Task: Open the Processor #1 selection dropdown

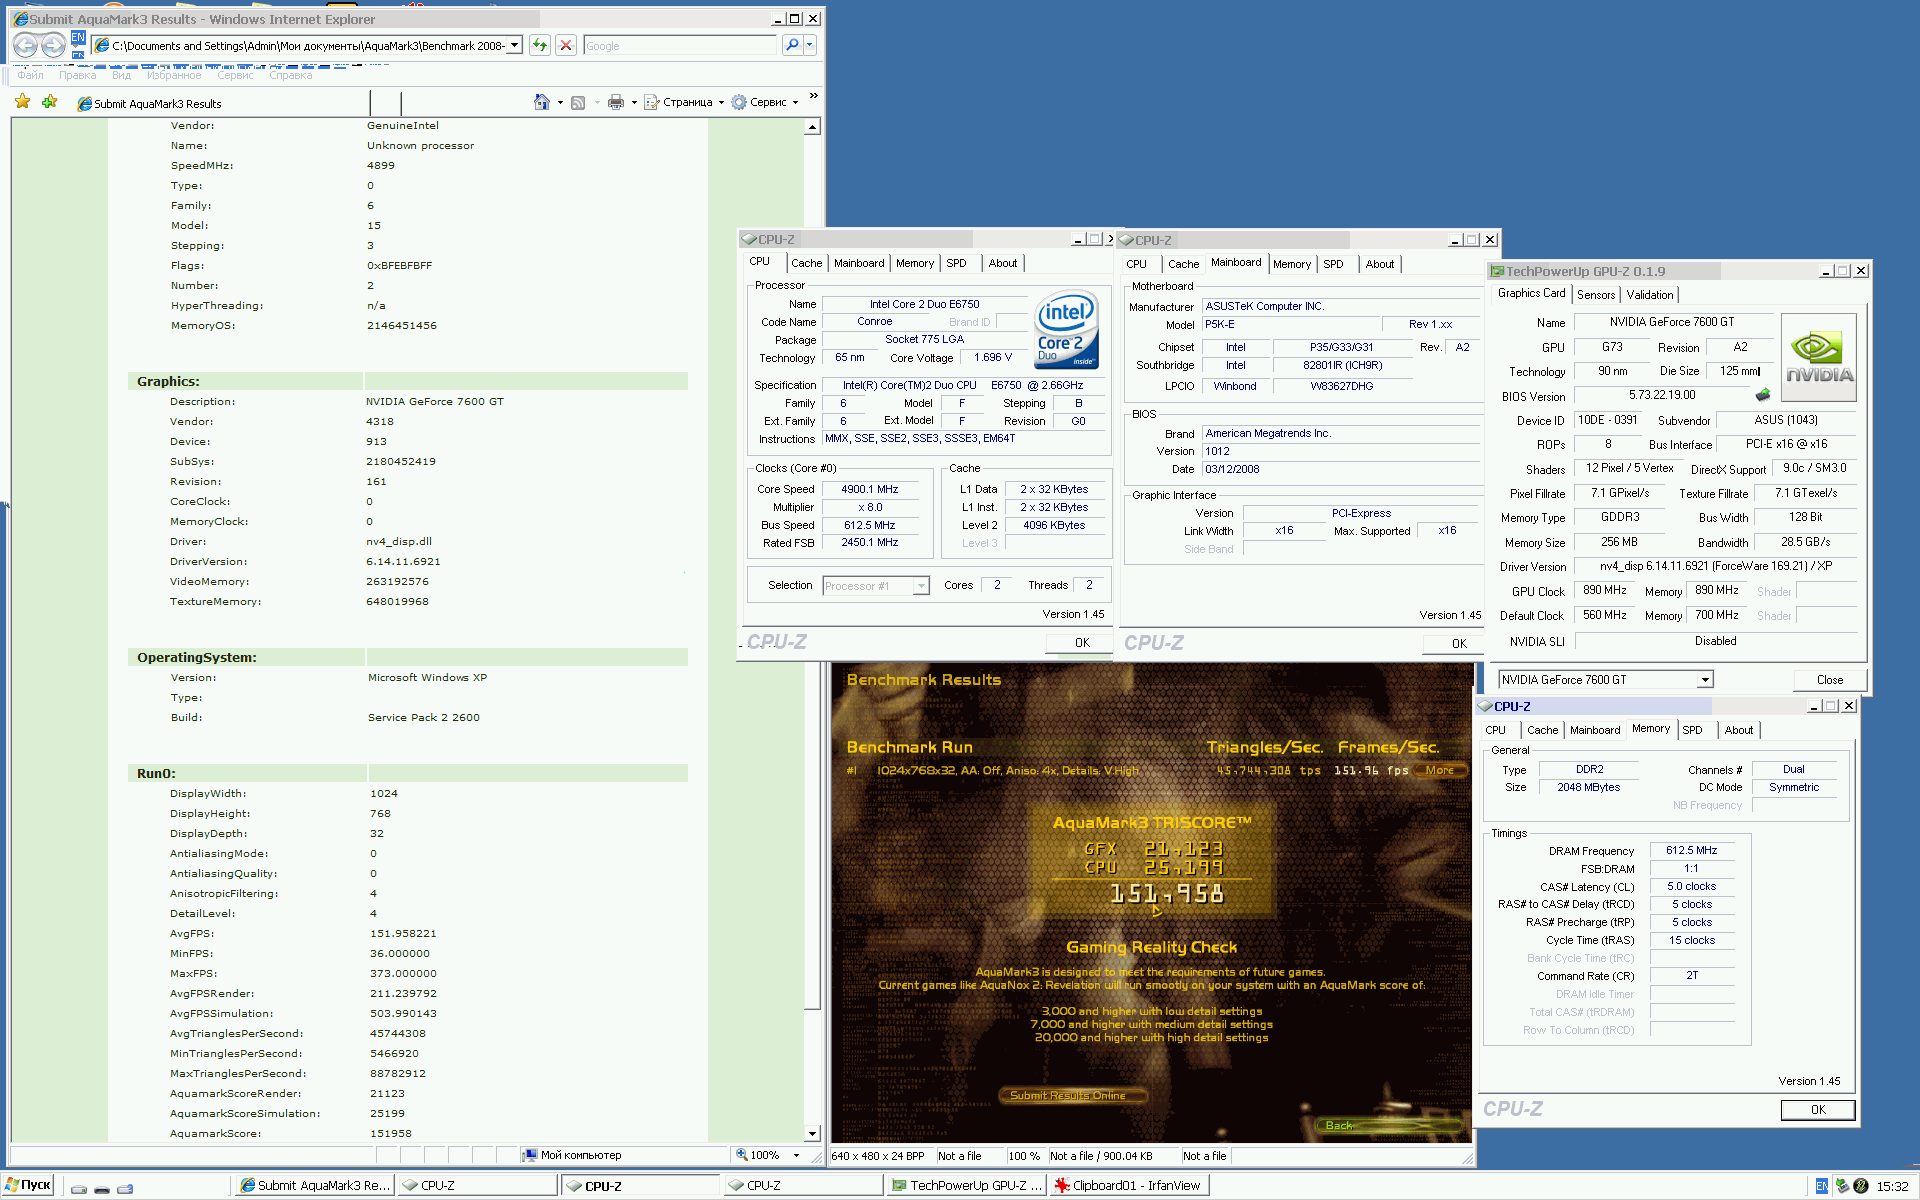Action: 921,586
